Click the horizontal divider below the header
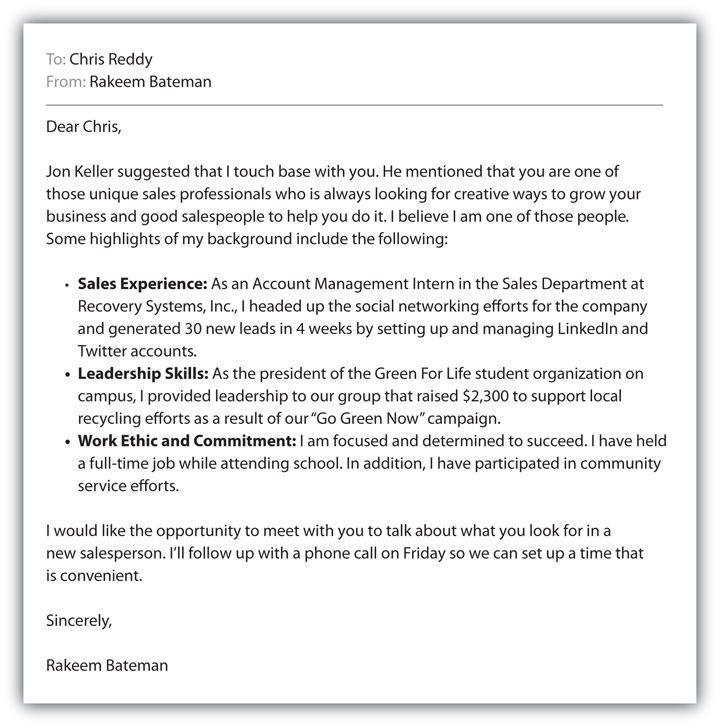 click(x=354, y=105)
